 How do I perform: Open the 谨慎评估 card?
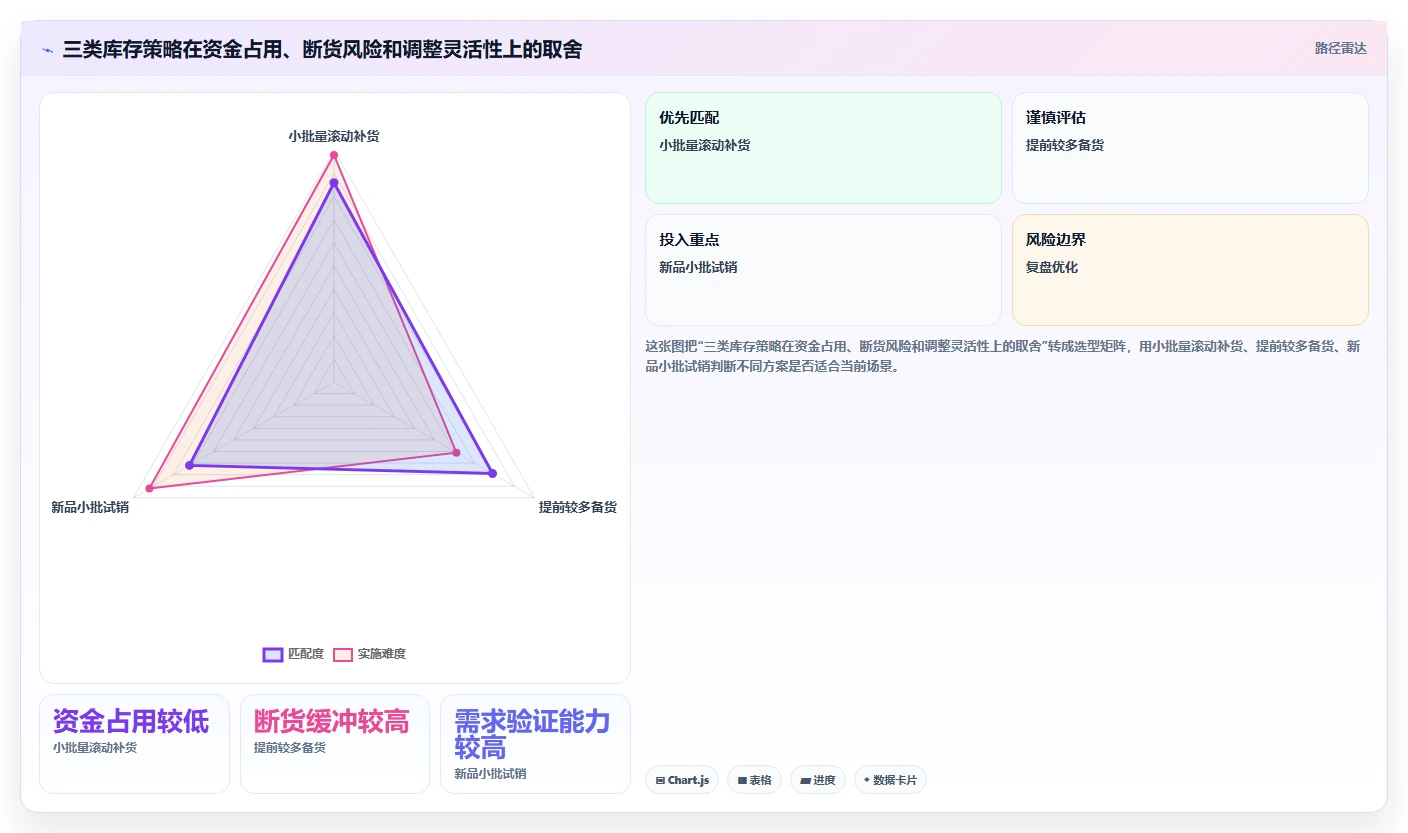click(1190, 148)
